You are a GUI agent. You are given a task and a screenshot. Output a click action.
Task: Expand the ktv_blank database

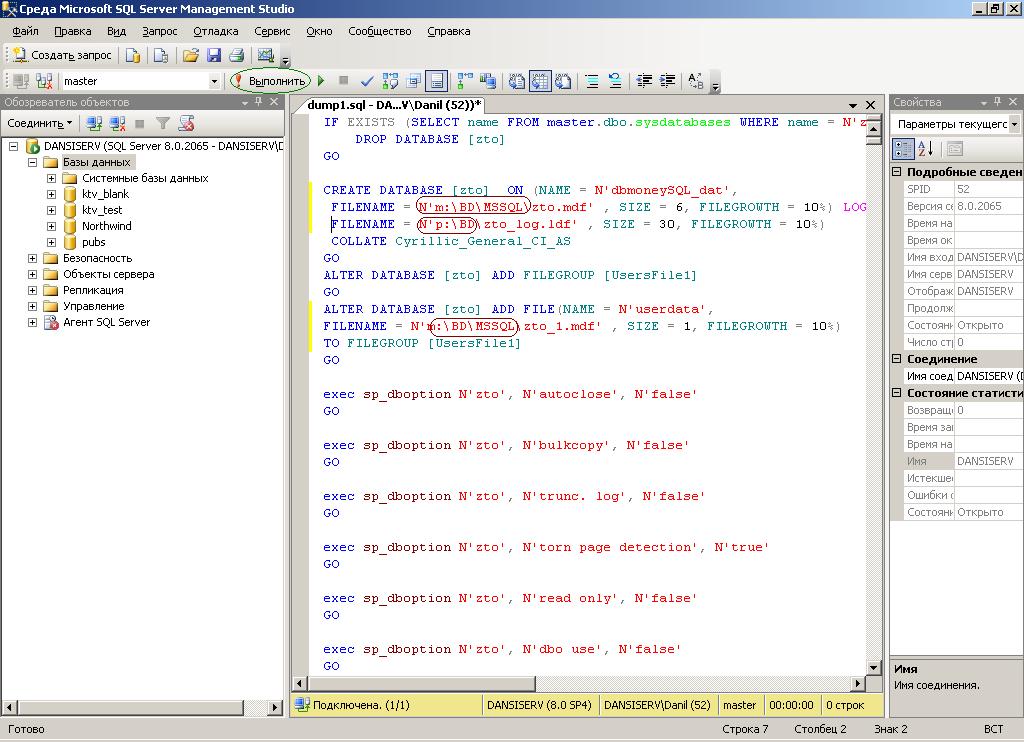[x=52, y=194]
